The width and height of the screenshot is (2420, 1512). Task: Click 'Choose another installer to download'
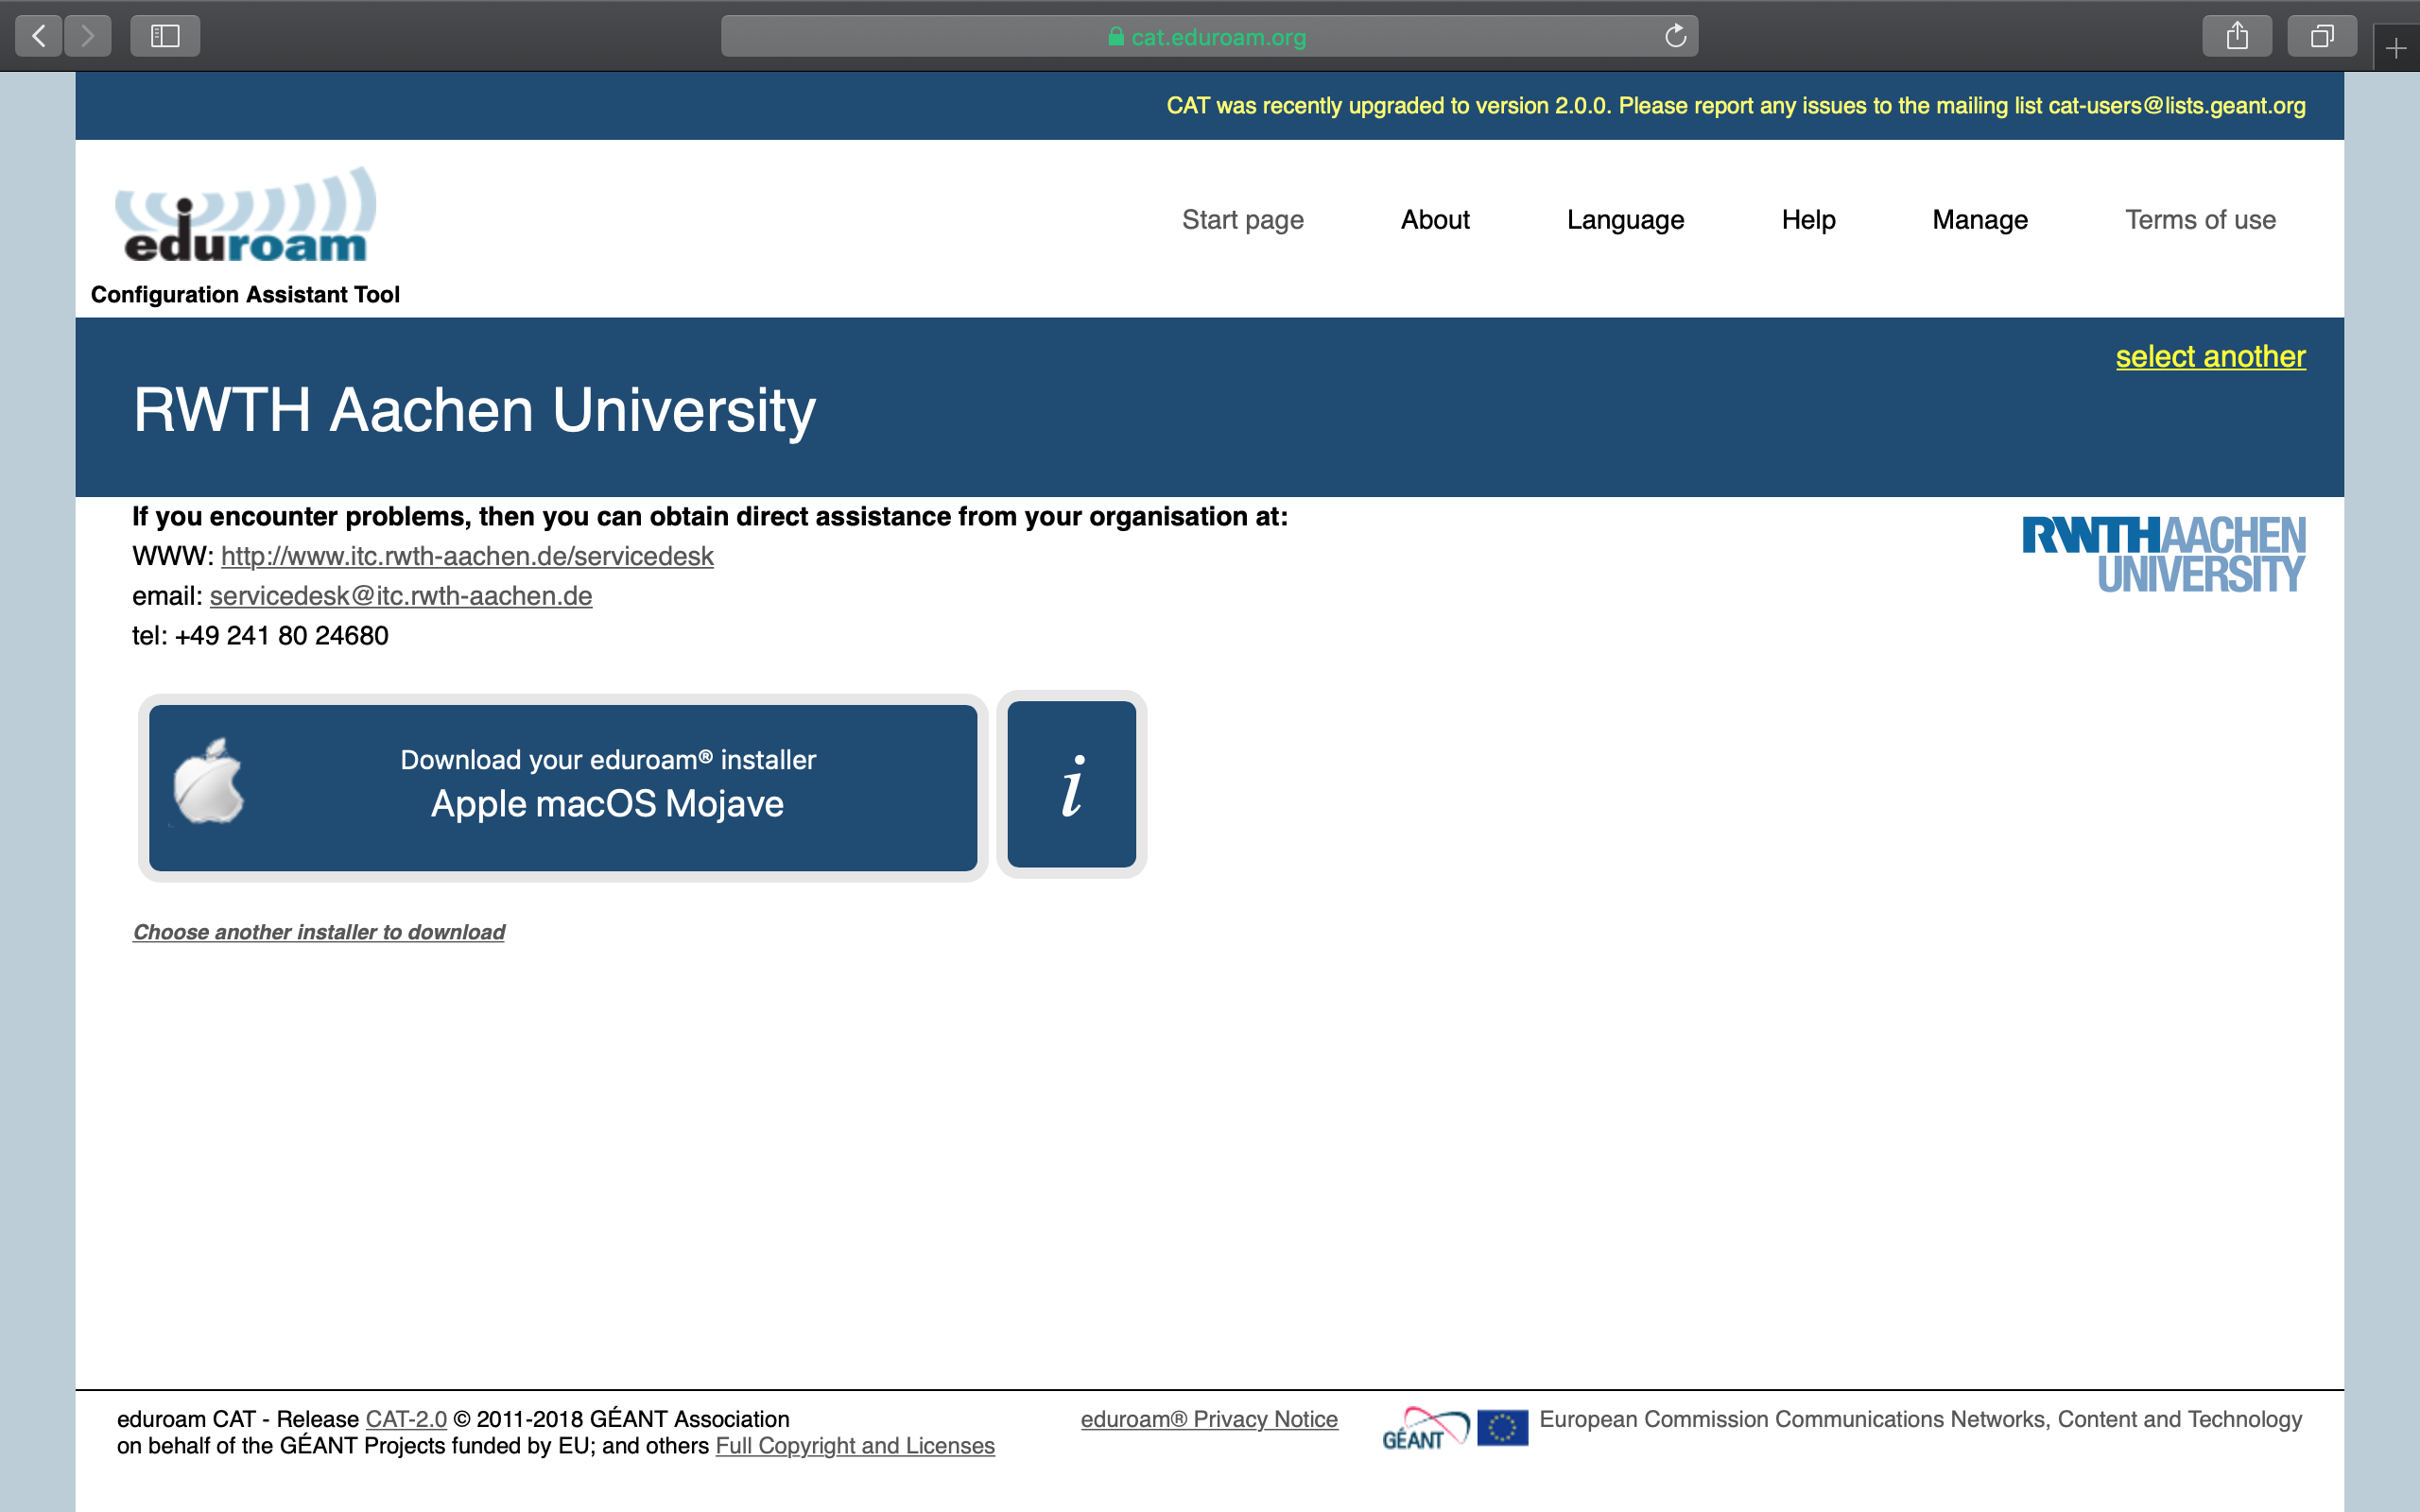coord(319,932)
